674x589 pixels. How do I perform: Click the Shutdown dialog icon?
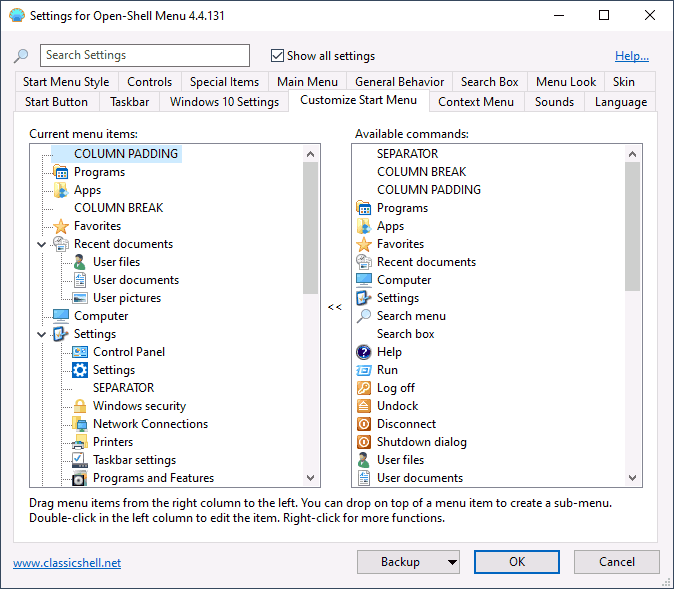(364, 442)
